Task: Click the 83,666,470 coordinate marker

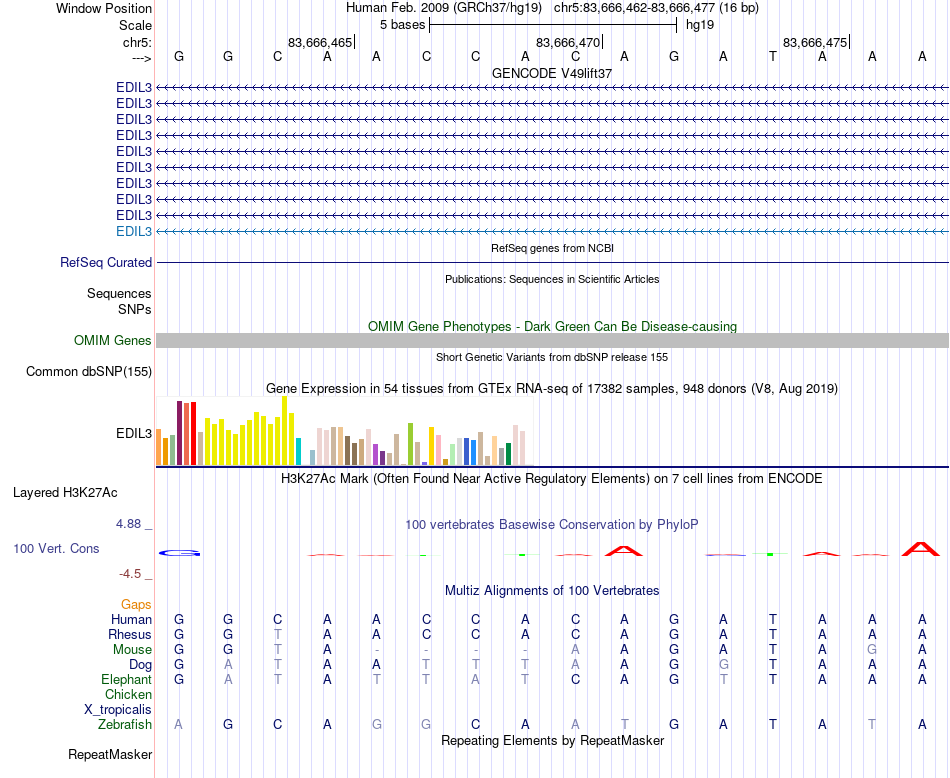Action: pyautogui.click(x=569, y=42)
